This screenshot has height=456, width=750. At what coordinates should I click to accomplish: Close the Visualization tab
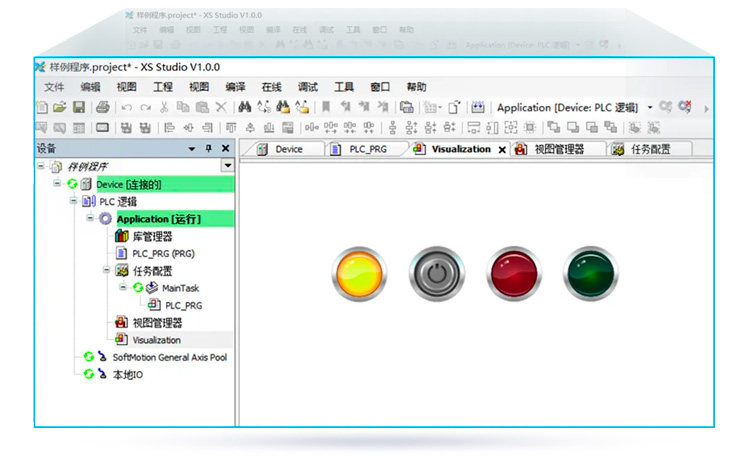pyautogui.click(x=502, y=150)
